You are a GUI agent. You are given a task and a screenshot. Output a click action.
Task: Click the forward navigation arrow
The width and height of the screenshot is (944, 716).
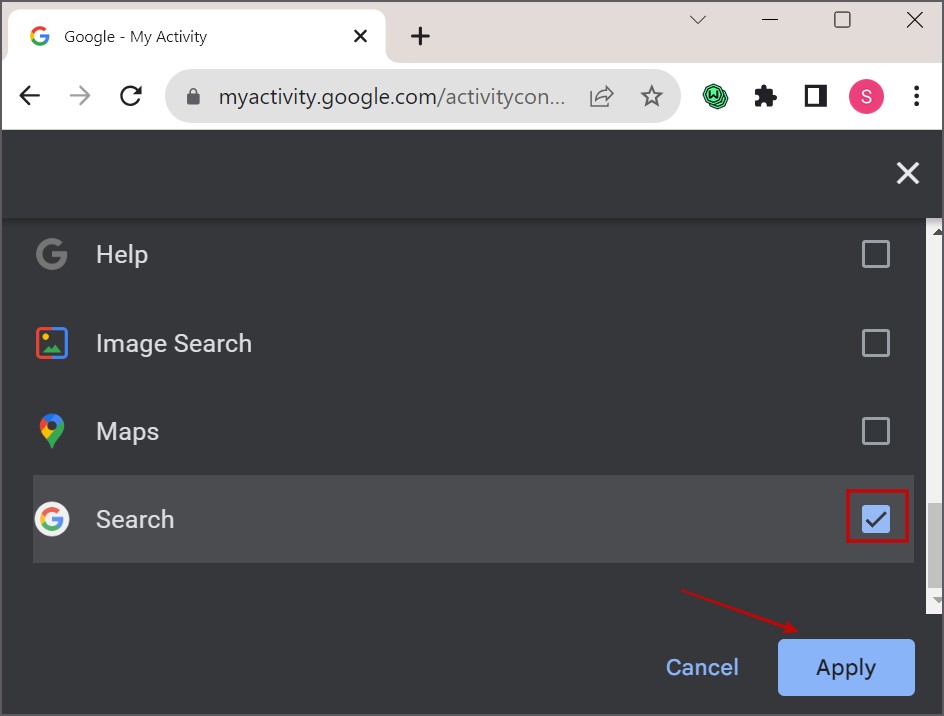coord(80,96)
